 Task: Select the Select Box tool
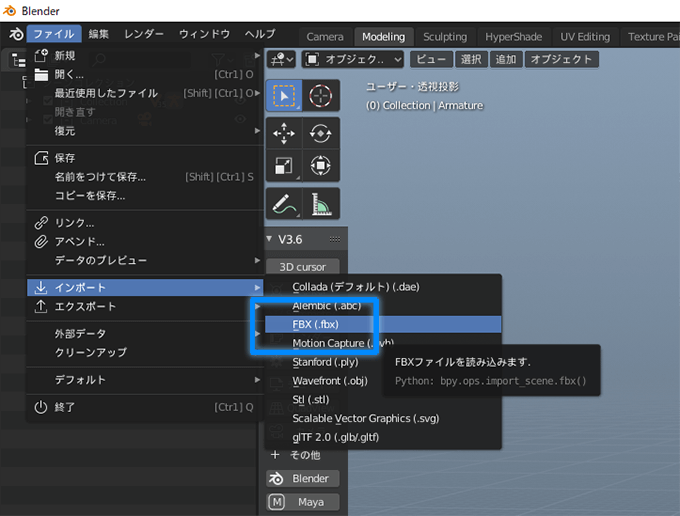click(284, 96)
